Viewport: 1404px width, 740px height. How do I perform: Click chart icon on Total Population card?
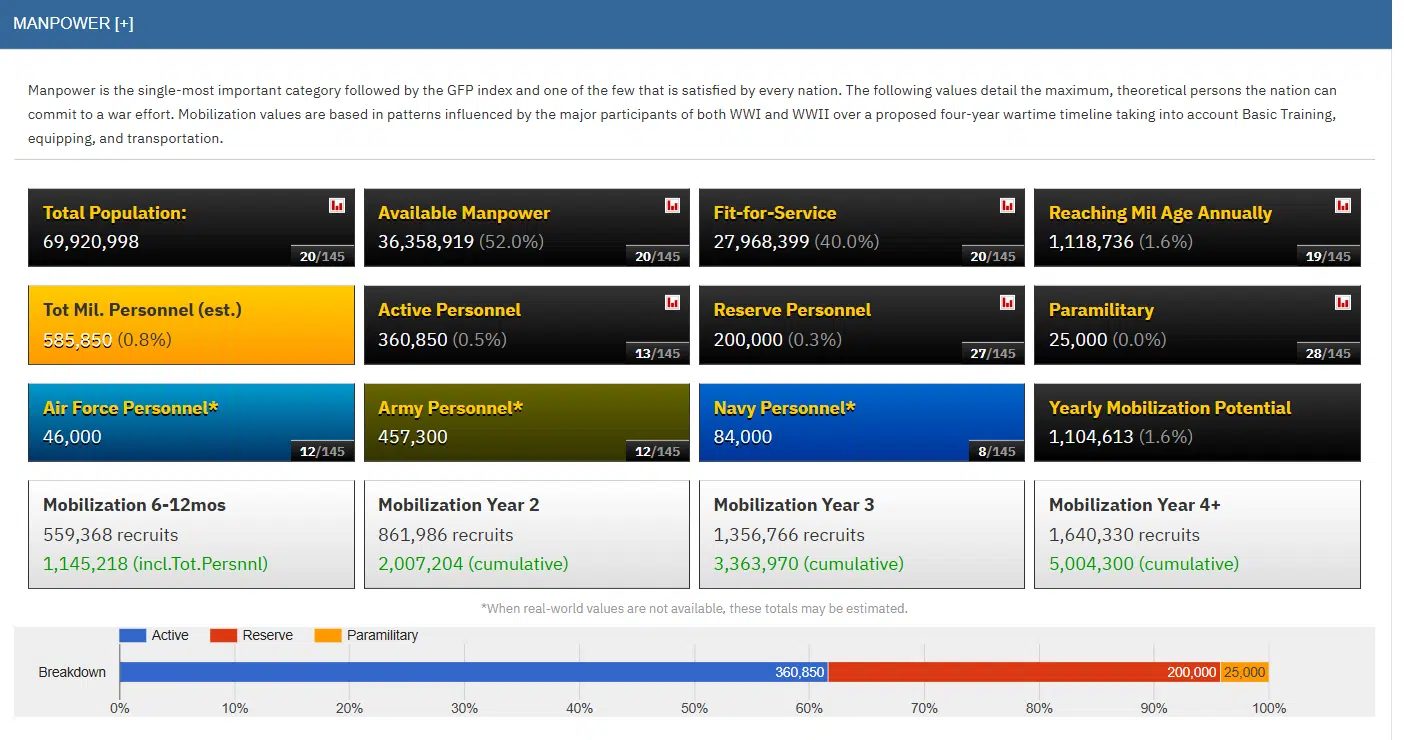pyautogui.click(x=337, y=205)
